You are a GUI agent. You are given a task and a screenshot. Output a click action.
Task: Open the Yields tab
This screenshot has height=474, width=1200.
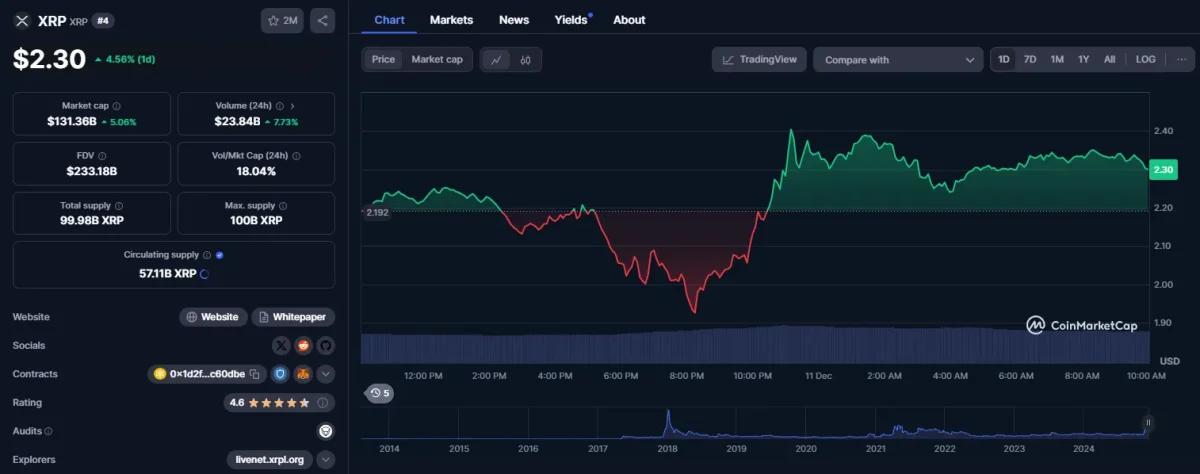click(x=571, y=20)
